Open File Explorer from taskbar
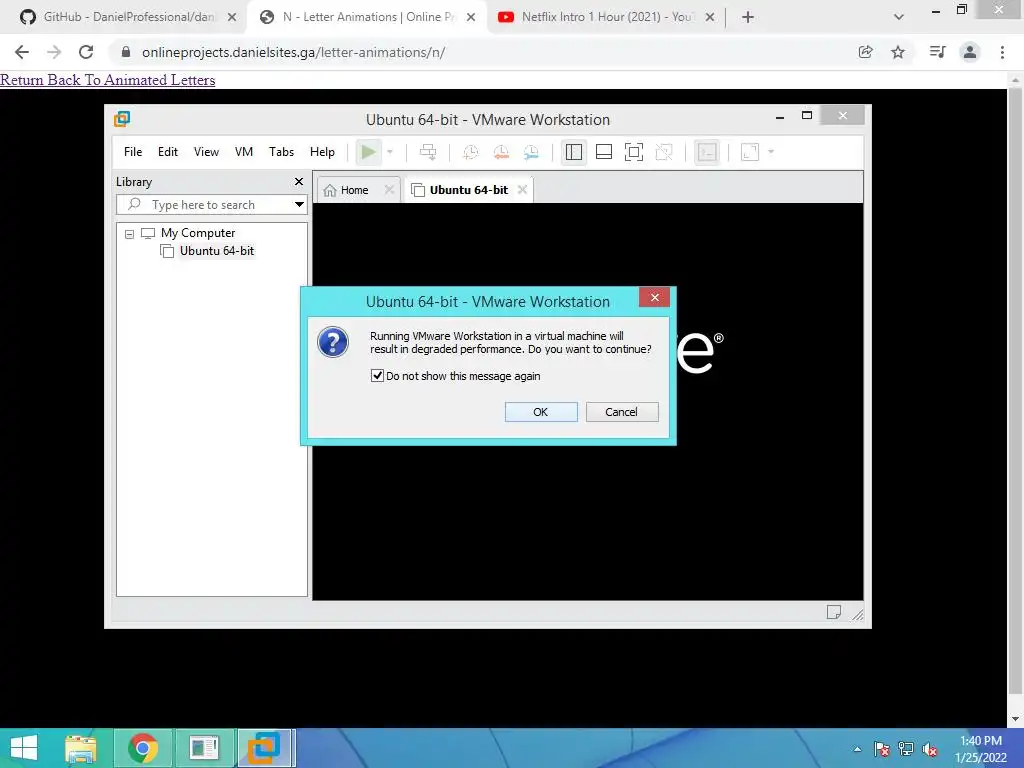Screen dimensions: 1024x768 click(81, 749)
